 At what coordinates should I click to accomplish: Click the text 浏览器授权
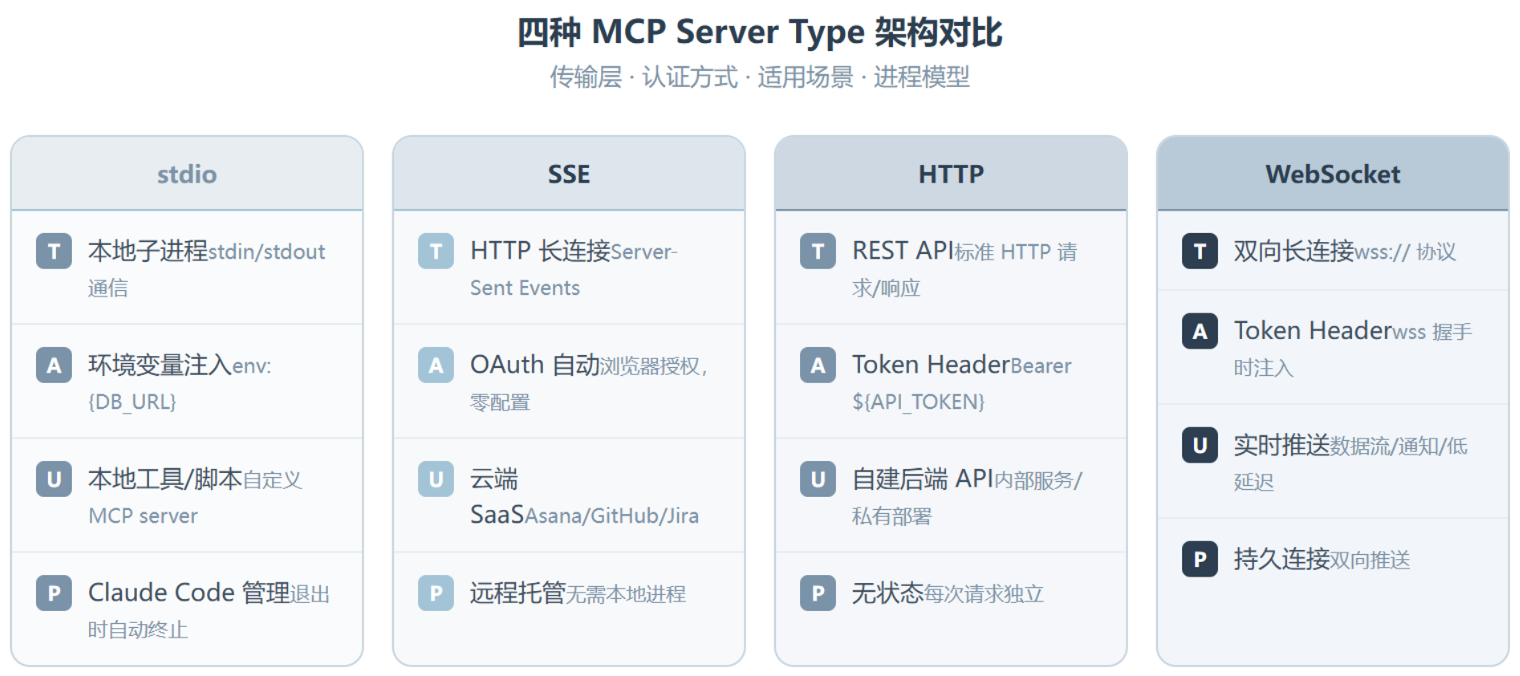(650, 366)
